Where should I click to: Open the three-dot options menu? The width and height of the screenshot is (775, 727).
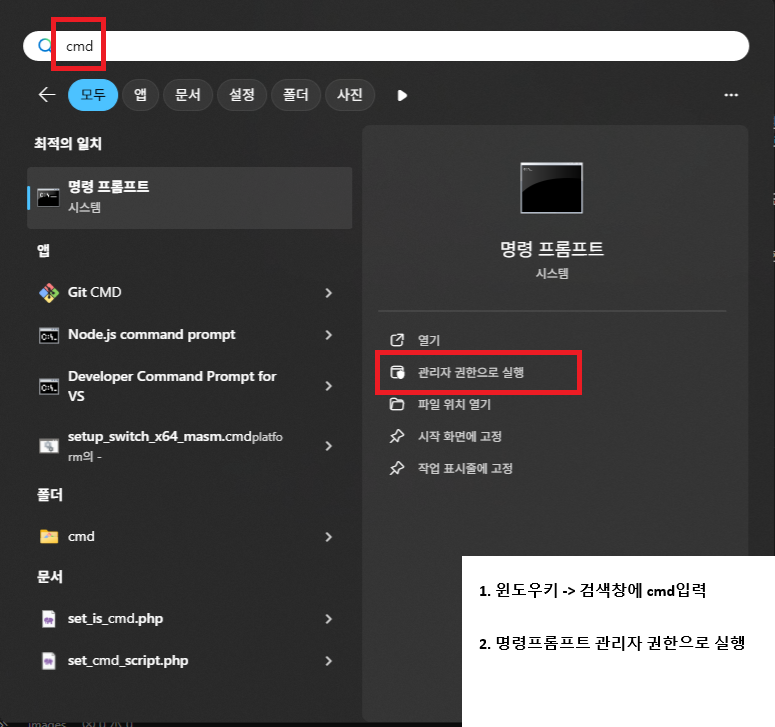click(731, 94)
